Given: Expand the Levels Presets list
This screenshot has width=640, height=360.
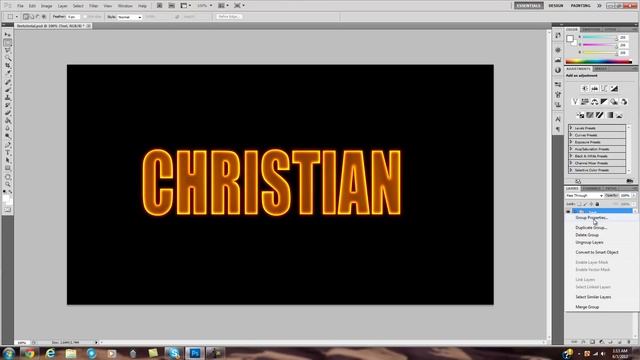Looking at the screenshot, I should click(x=571, y=128).
